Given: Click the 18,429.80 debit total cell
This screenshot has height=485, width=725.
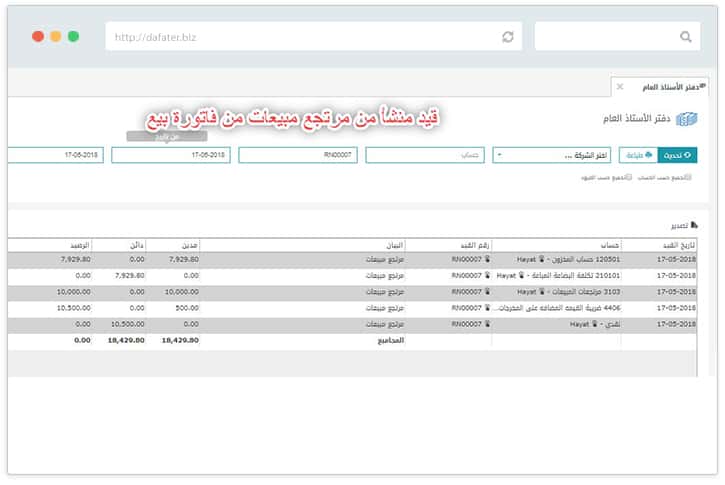Looking at the screenshot, I should [180, 340].
